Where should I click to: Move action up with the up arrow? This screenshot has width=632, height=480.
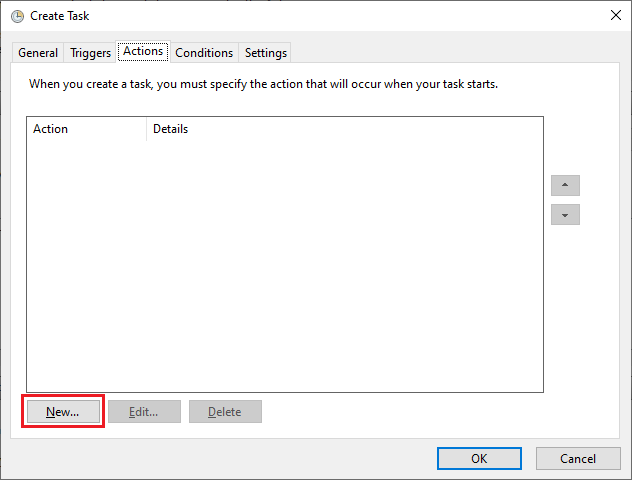point(565,185)
